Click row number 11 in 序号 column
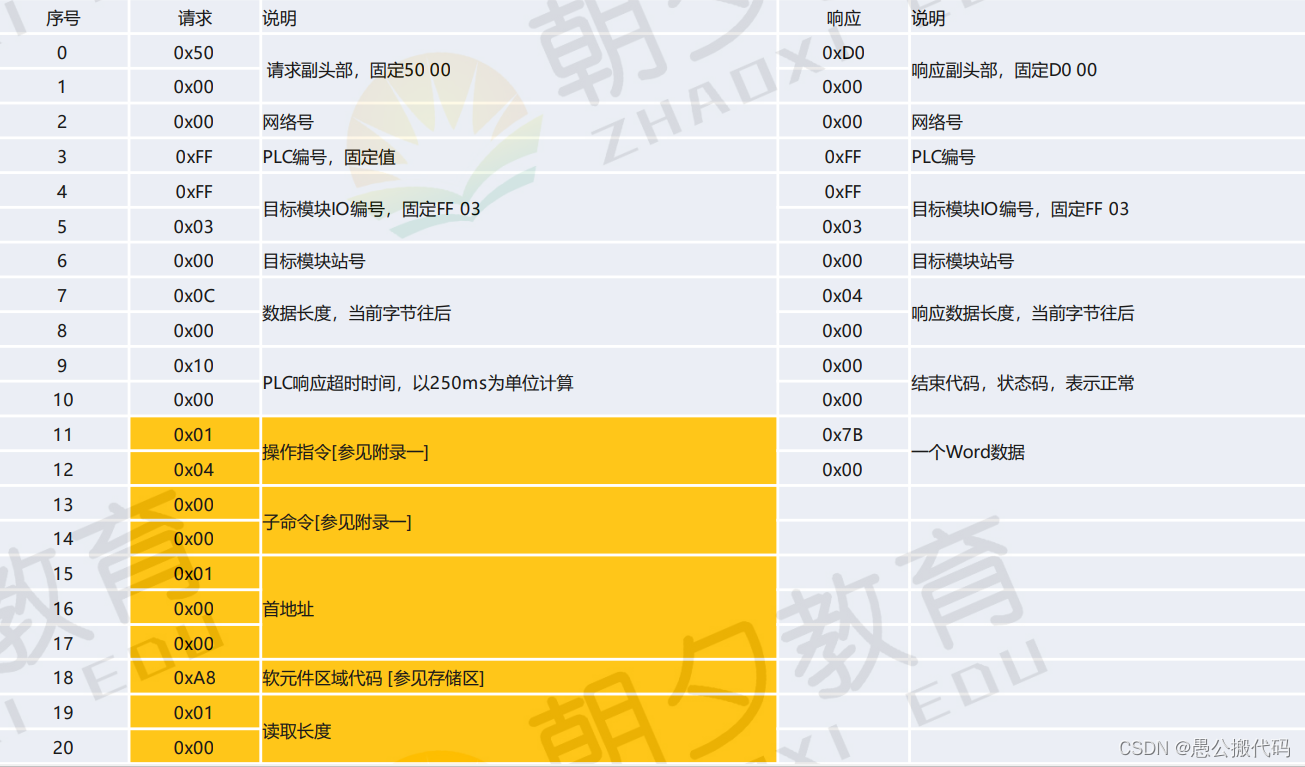The height and width of the screenshot is (767, 1305). pyautogui.click(x=63, y=435)
